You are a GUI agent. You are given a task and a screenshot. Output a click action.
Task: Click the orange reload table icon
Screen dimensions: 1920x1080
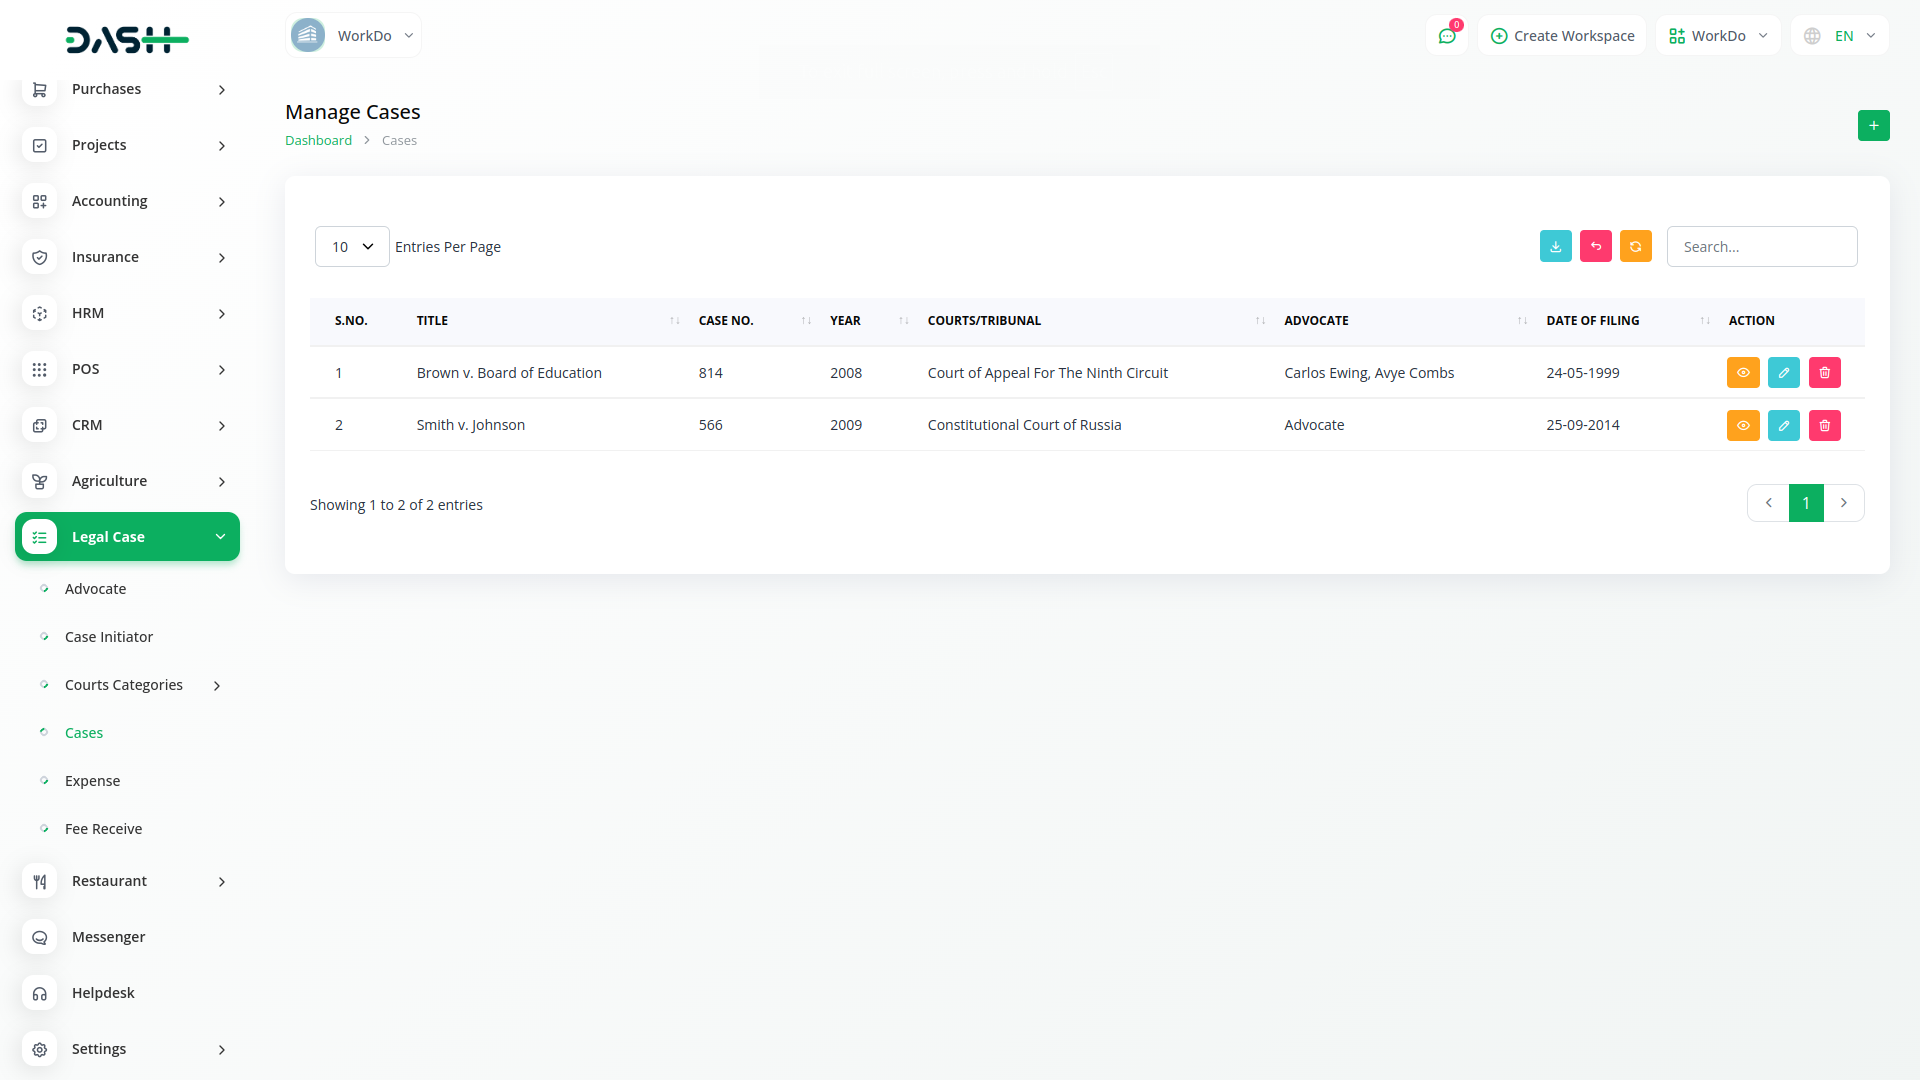pos(1635,247)
